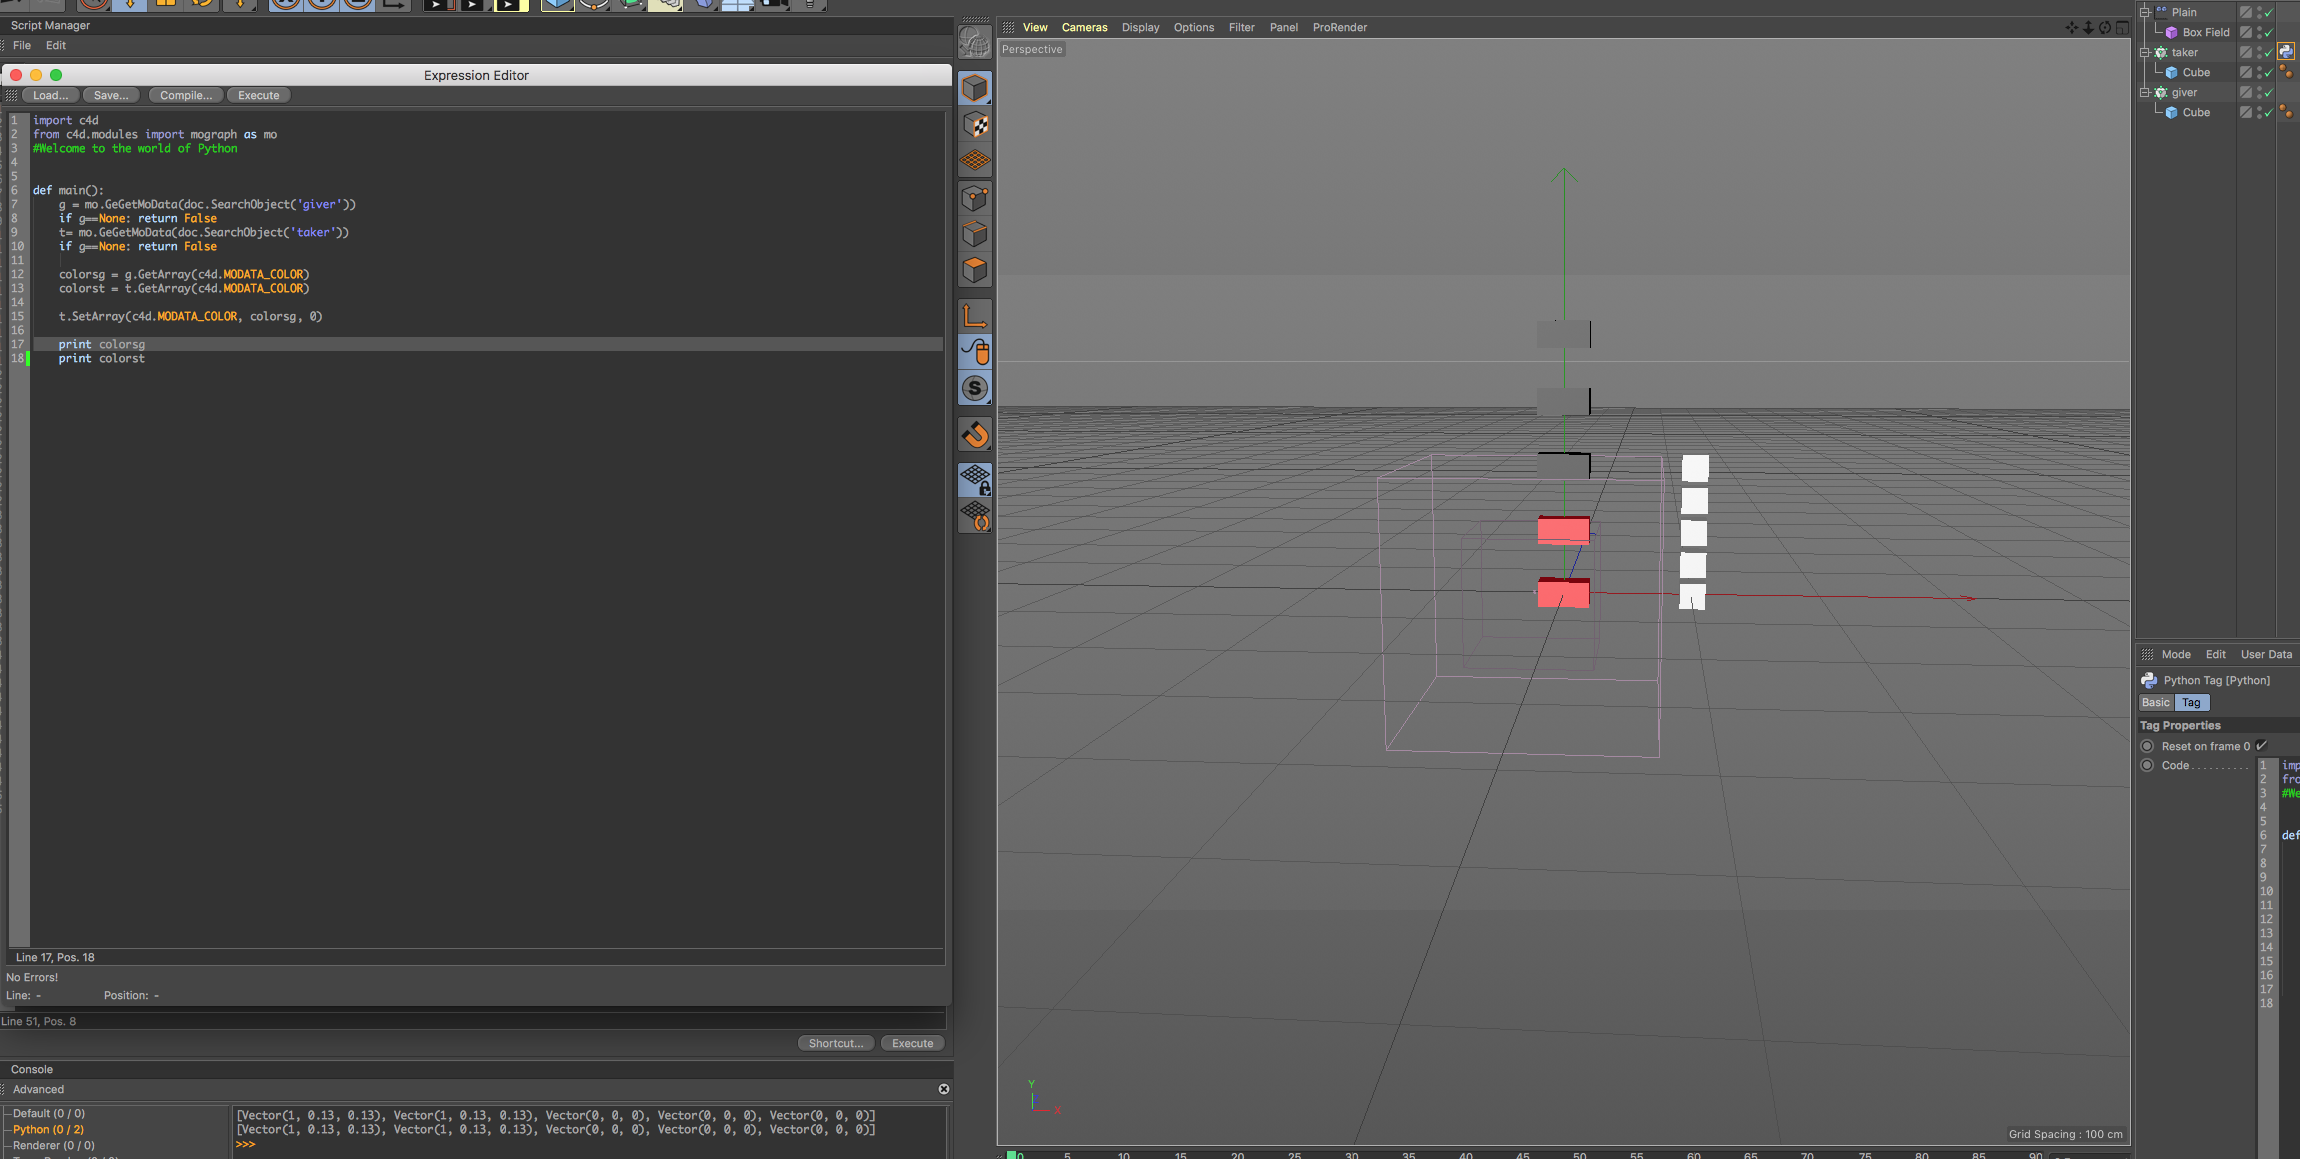
Task: Switch to Edges mode icon
Action: (975, 234)
